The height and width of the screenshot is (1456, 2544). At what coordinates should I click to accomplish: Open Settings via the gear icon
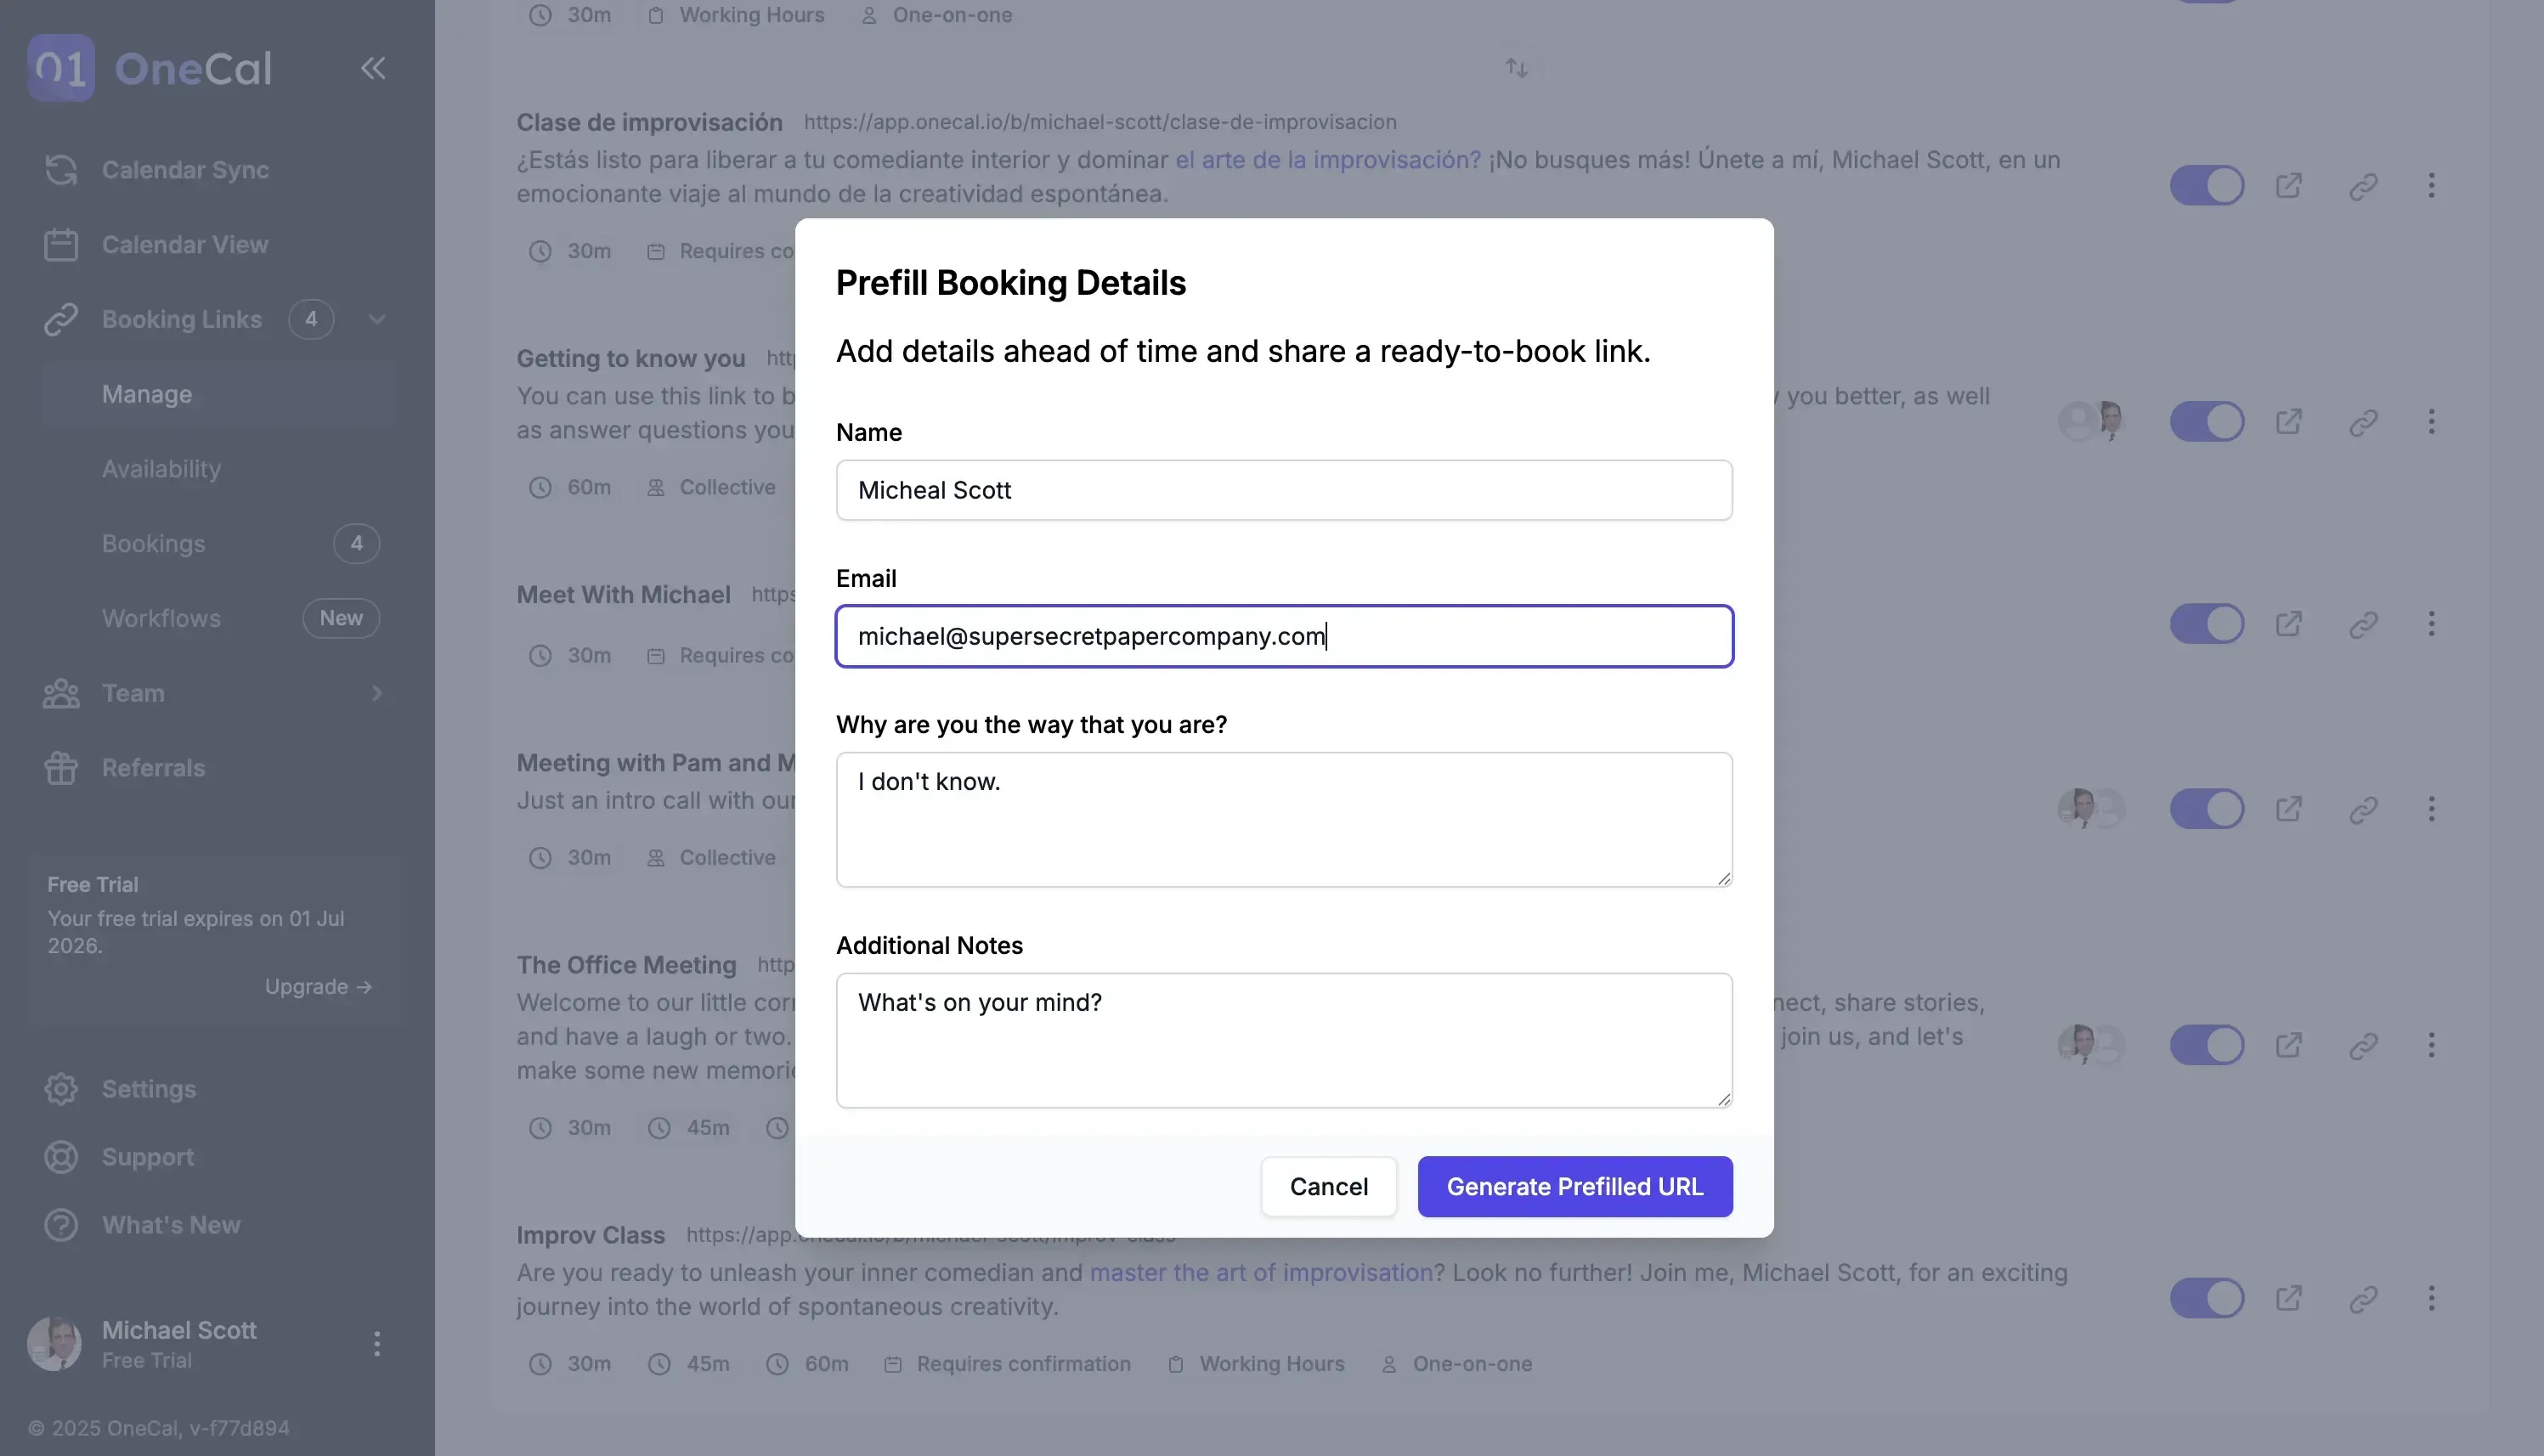tap(61, 1088)
